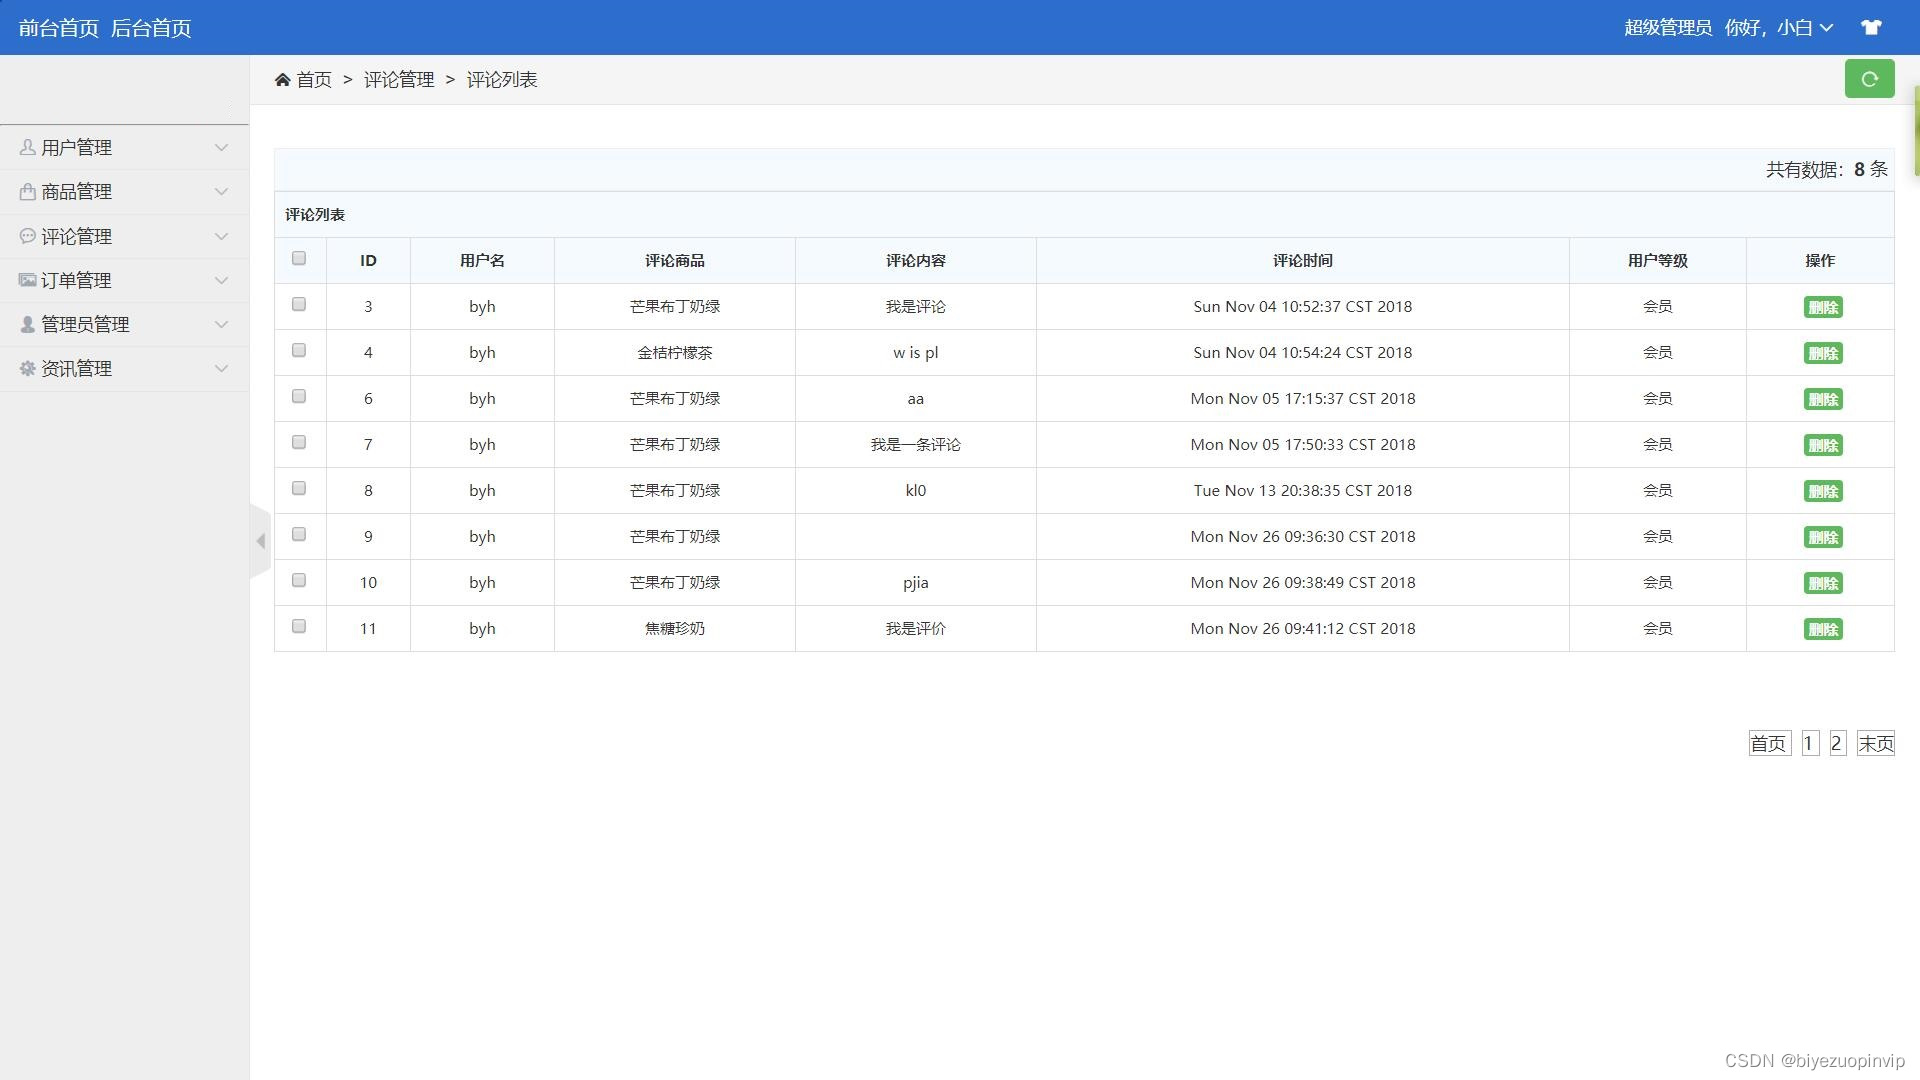This screenshot has height=1080, width=1920.
Task: Expand the 管理员管理 sidebar chevron
Action: pos(222,324)
